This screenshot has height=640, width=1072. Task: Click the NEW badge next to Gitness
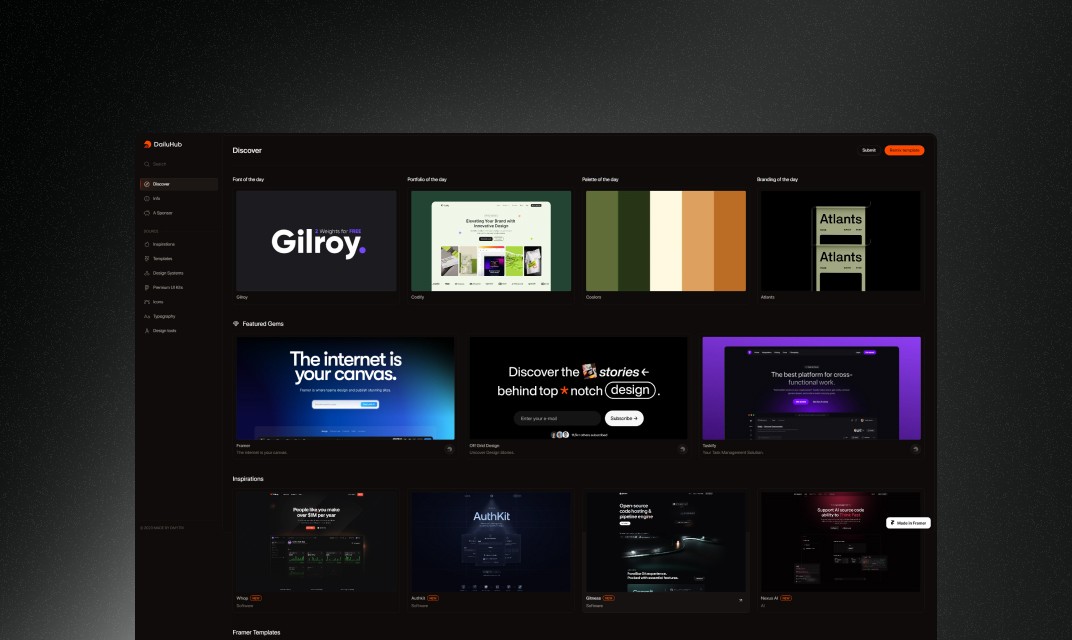coord(608,598)
